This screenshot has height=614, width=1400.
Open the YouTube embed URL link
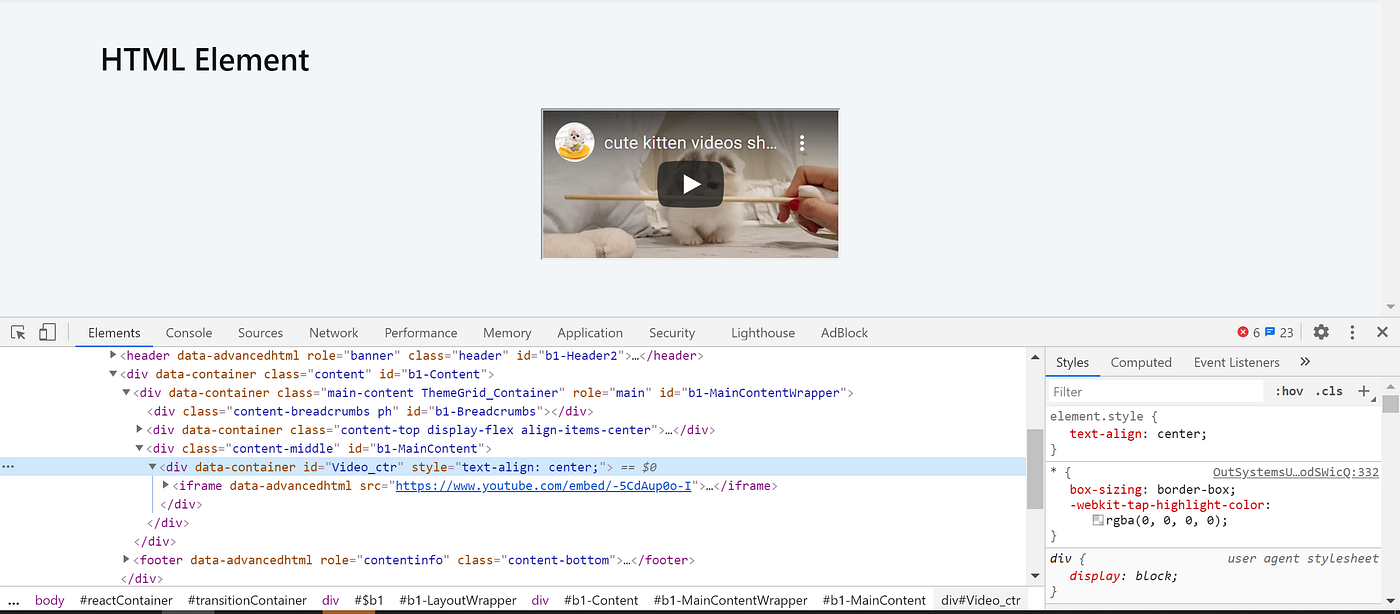(x=545, y=485)
